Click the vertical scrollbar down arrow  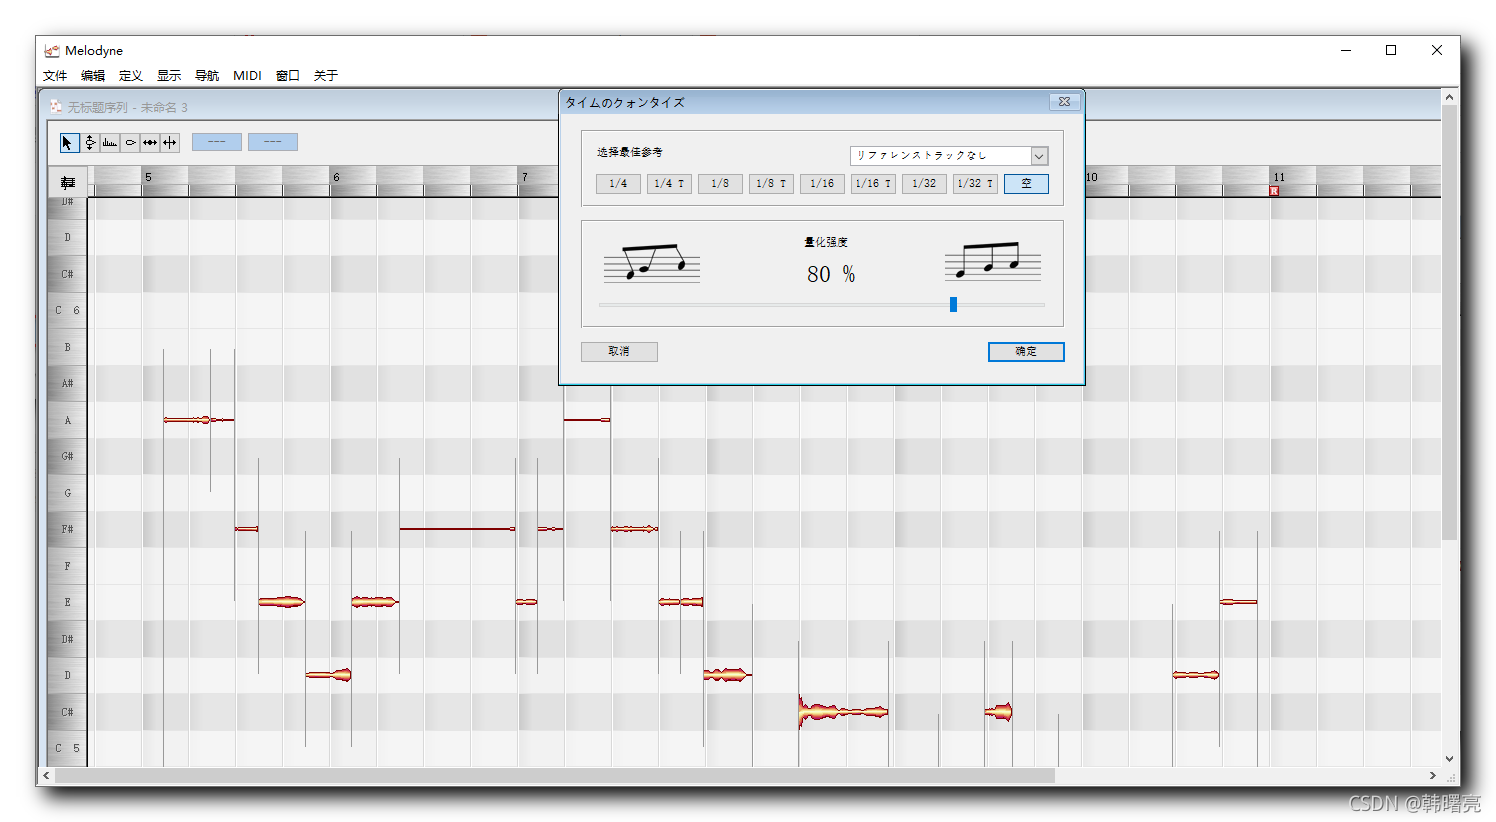tap(1449, 759)
